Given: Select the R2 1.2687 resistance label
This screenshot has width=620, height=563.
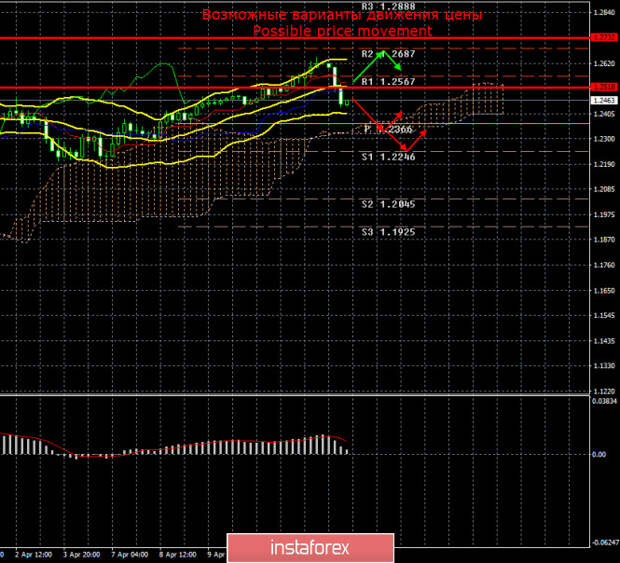Looking at the screenshot, I should (387, 54).
